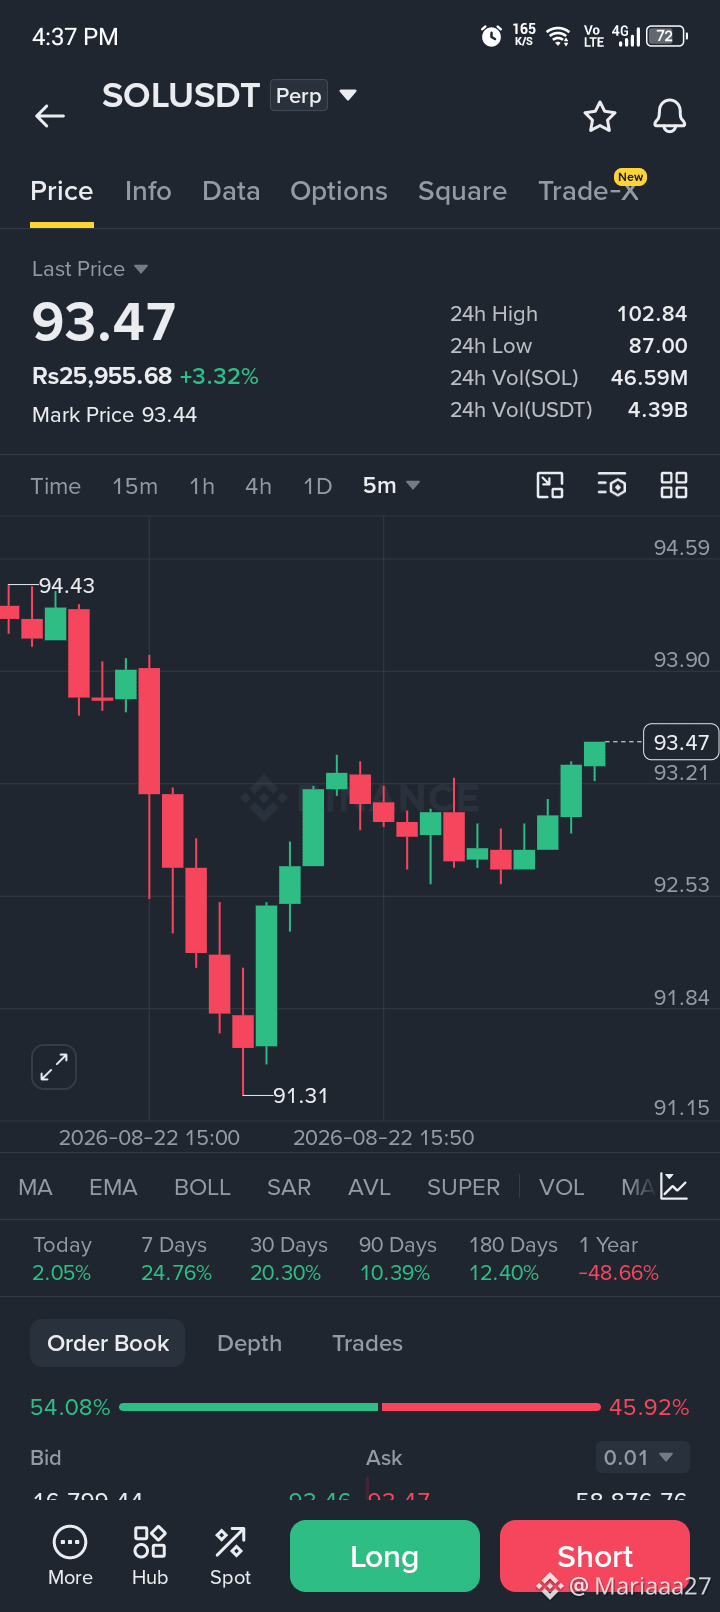Select the 4h chart interval

coord(258,486)
